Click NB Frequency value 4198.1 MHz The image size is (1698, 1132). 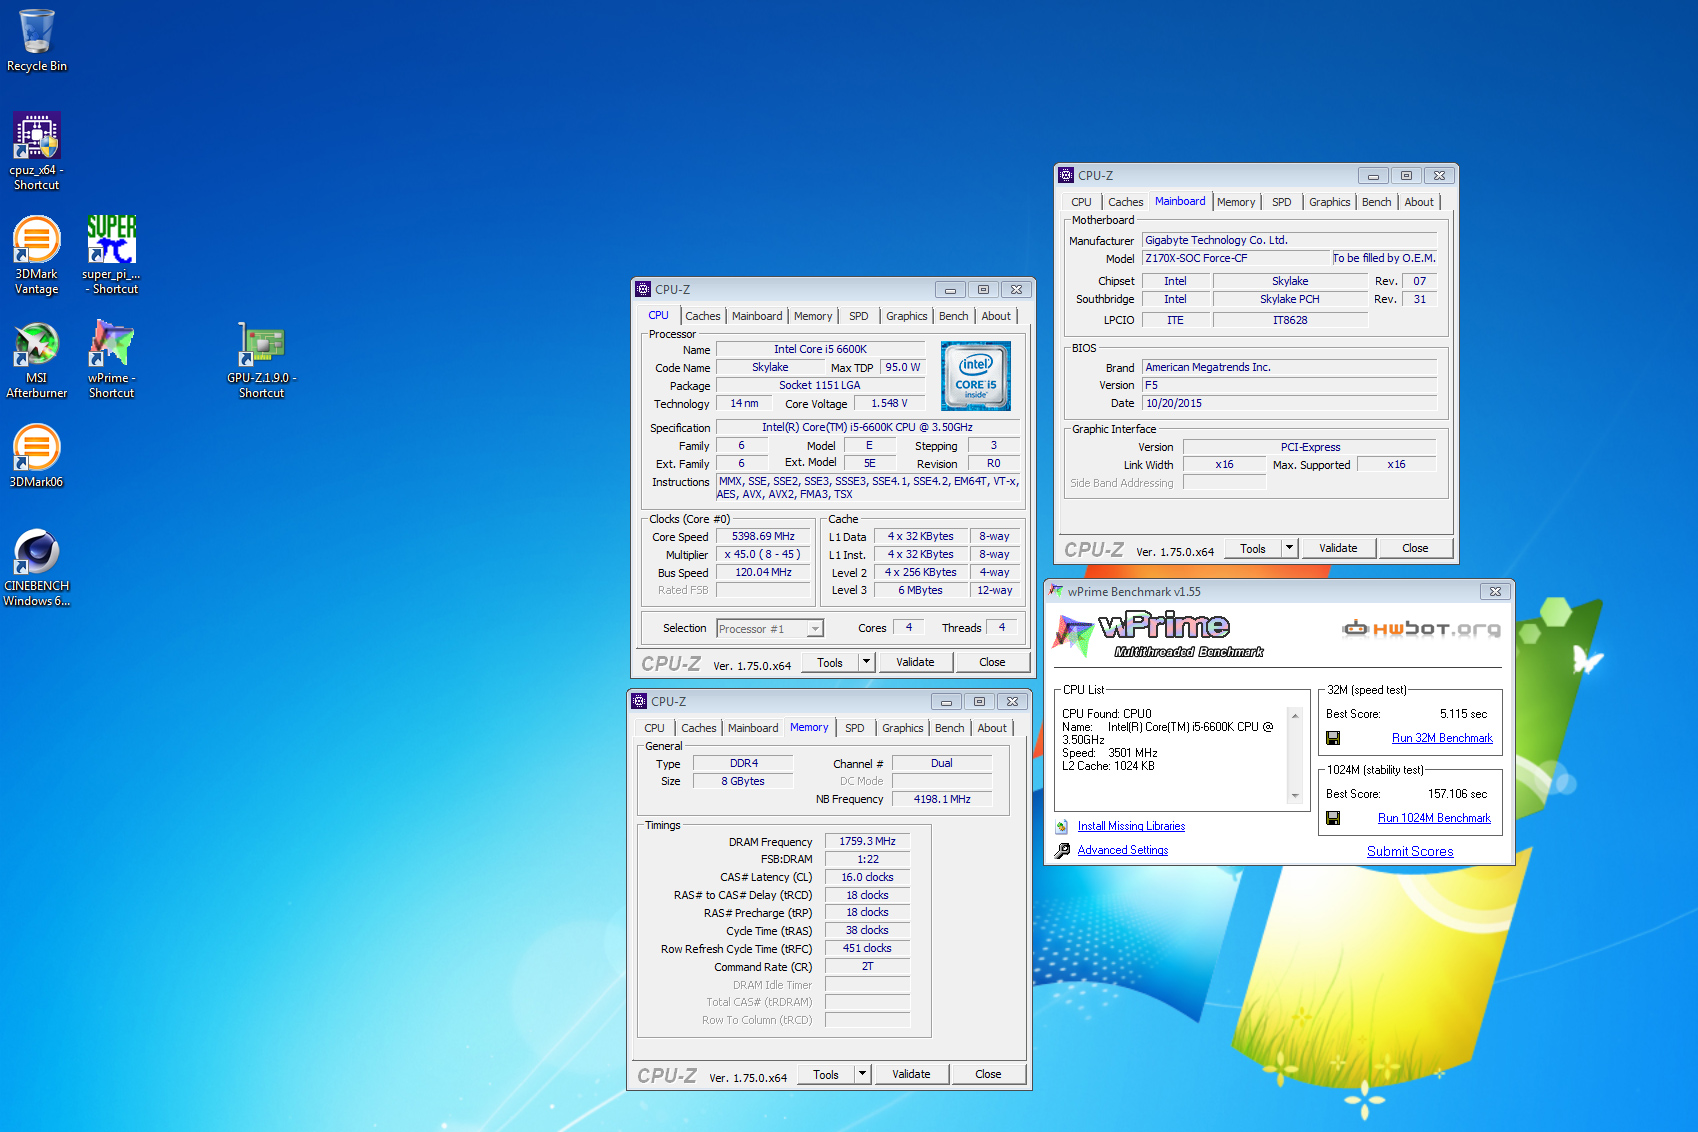point(942,799)
